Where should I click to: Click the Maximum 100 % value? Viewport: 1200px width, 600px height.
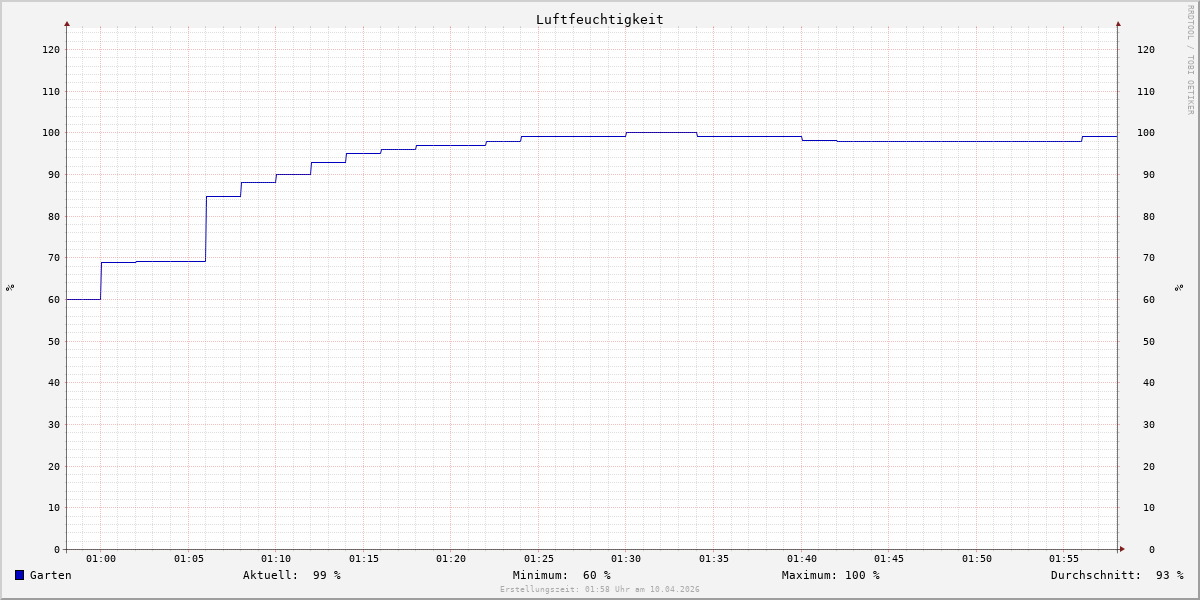(830, 575)
